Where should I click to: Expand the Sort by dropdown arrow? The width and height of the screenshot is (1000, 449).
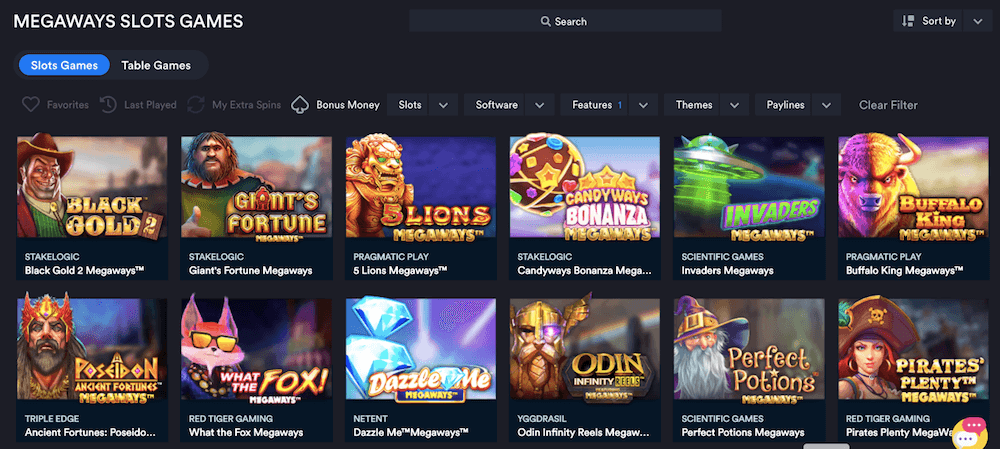pos(978,22)
